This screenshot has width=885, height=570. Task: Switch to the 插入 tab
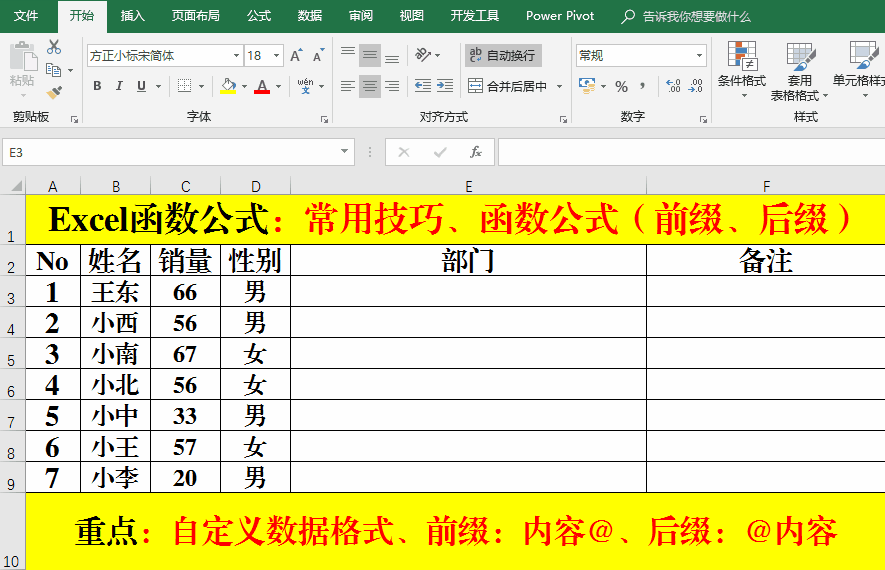(133, 16)
